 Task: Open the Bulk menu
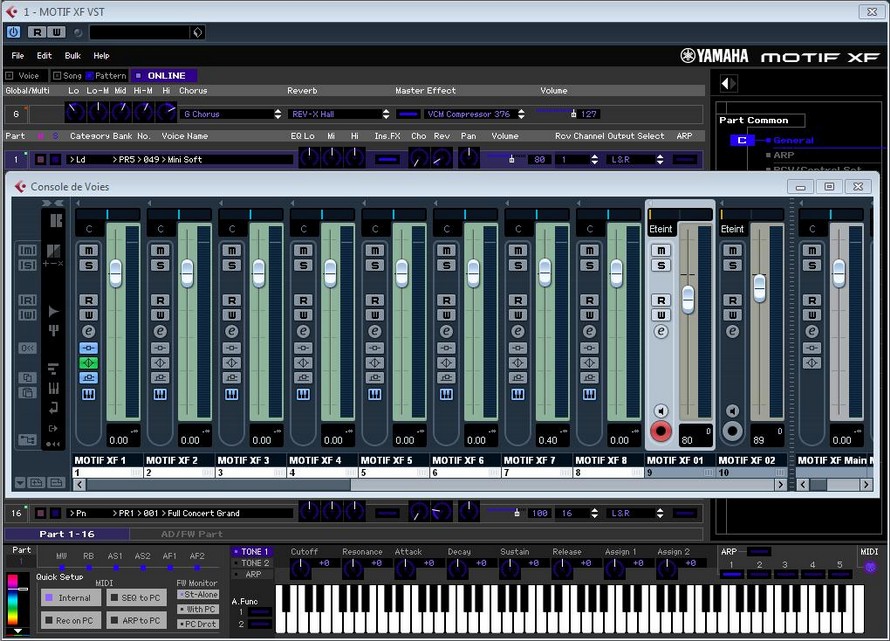(x=72, y=56)
